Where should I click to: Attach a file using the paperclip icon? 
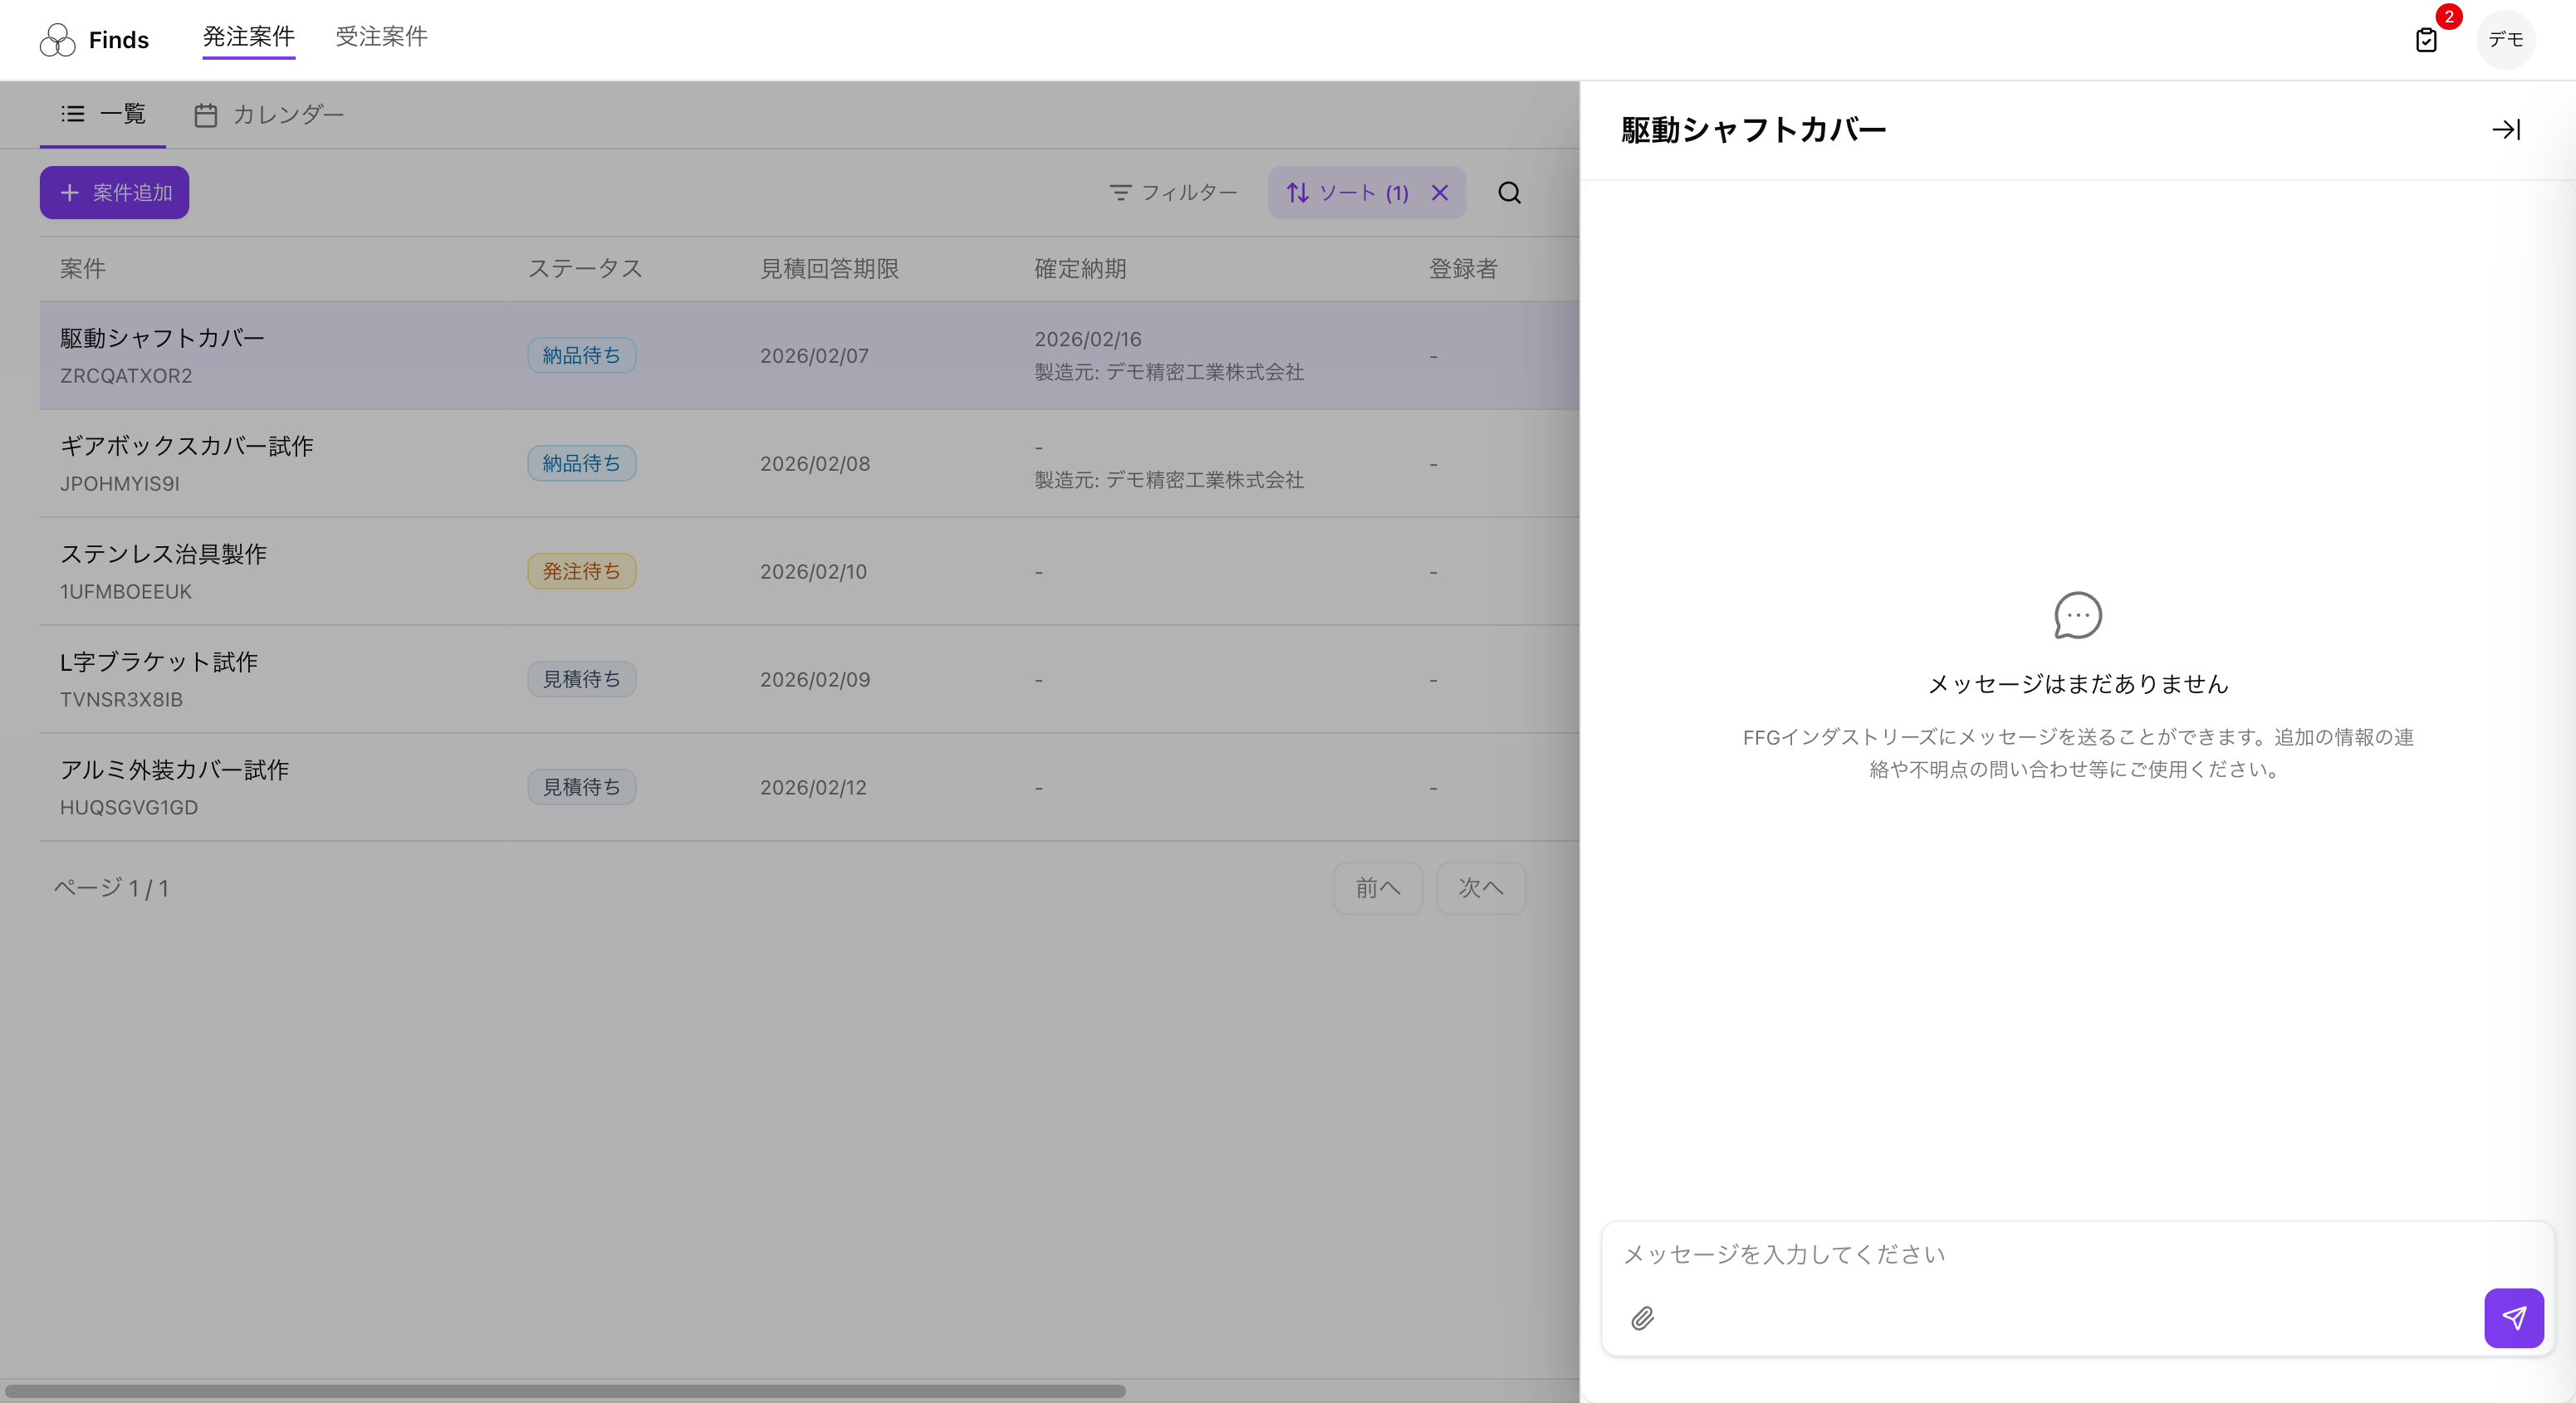(1643, 1319)
